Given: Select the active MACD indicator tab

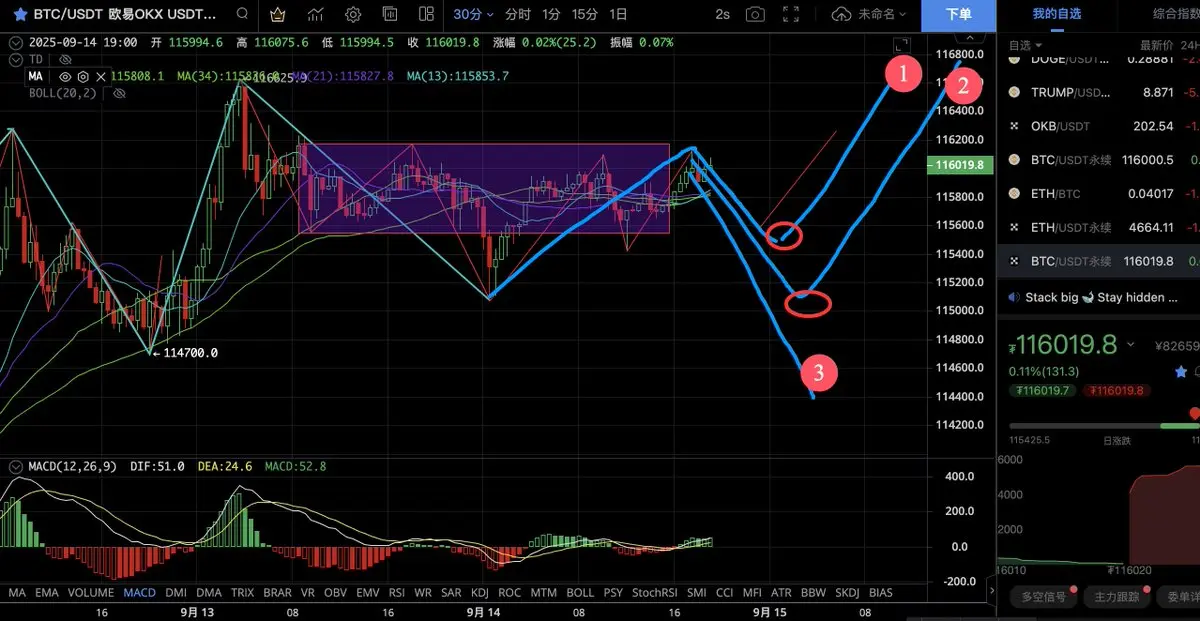Looking at the screenshot, I should click(x=140, y=593).
